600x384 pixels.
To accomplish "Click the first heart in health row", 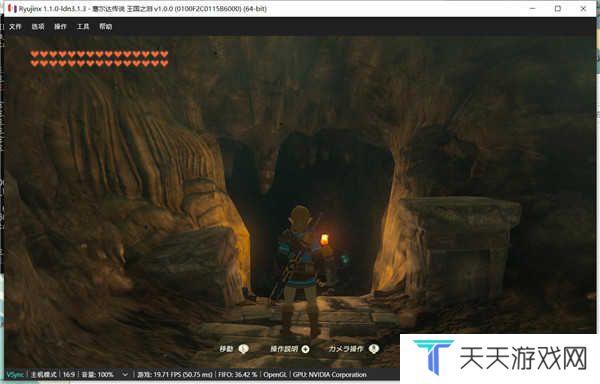I will [35, 54].
